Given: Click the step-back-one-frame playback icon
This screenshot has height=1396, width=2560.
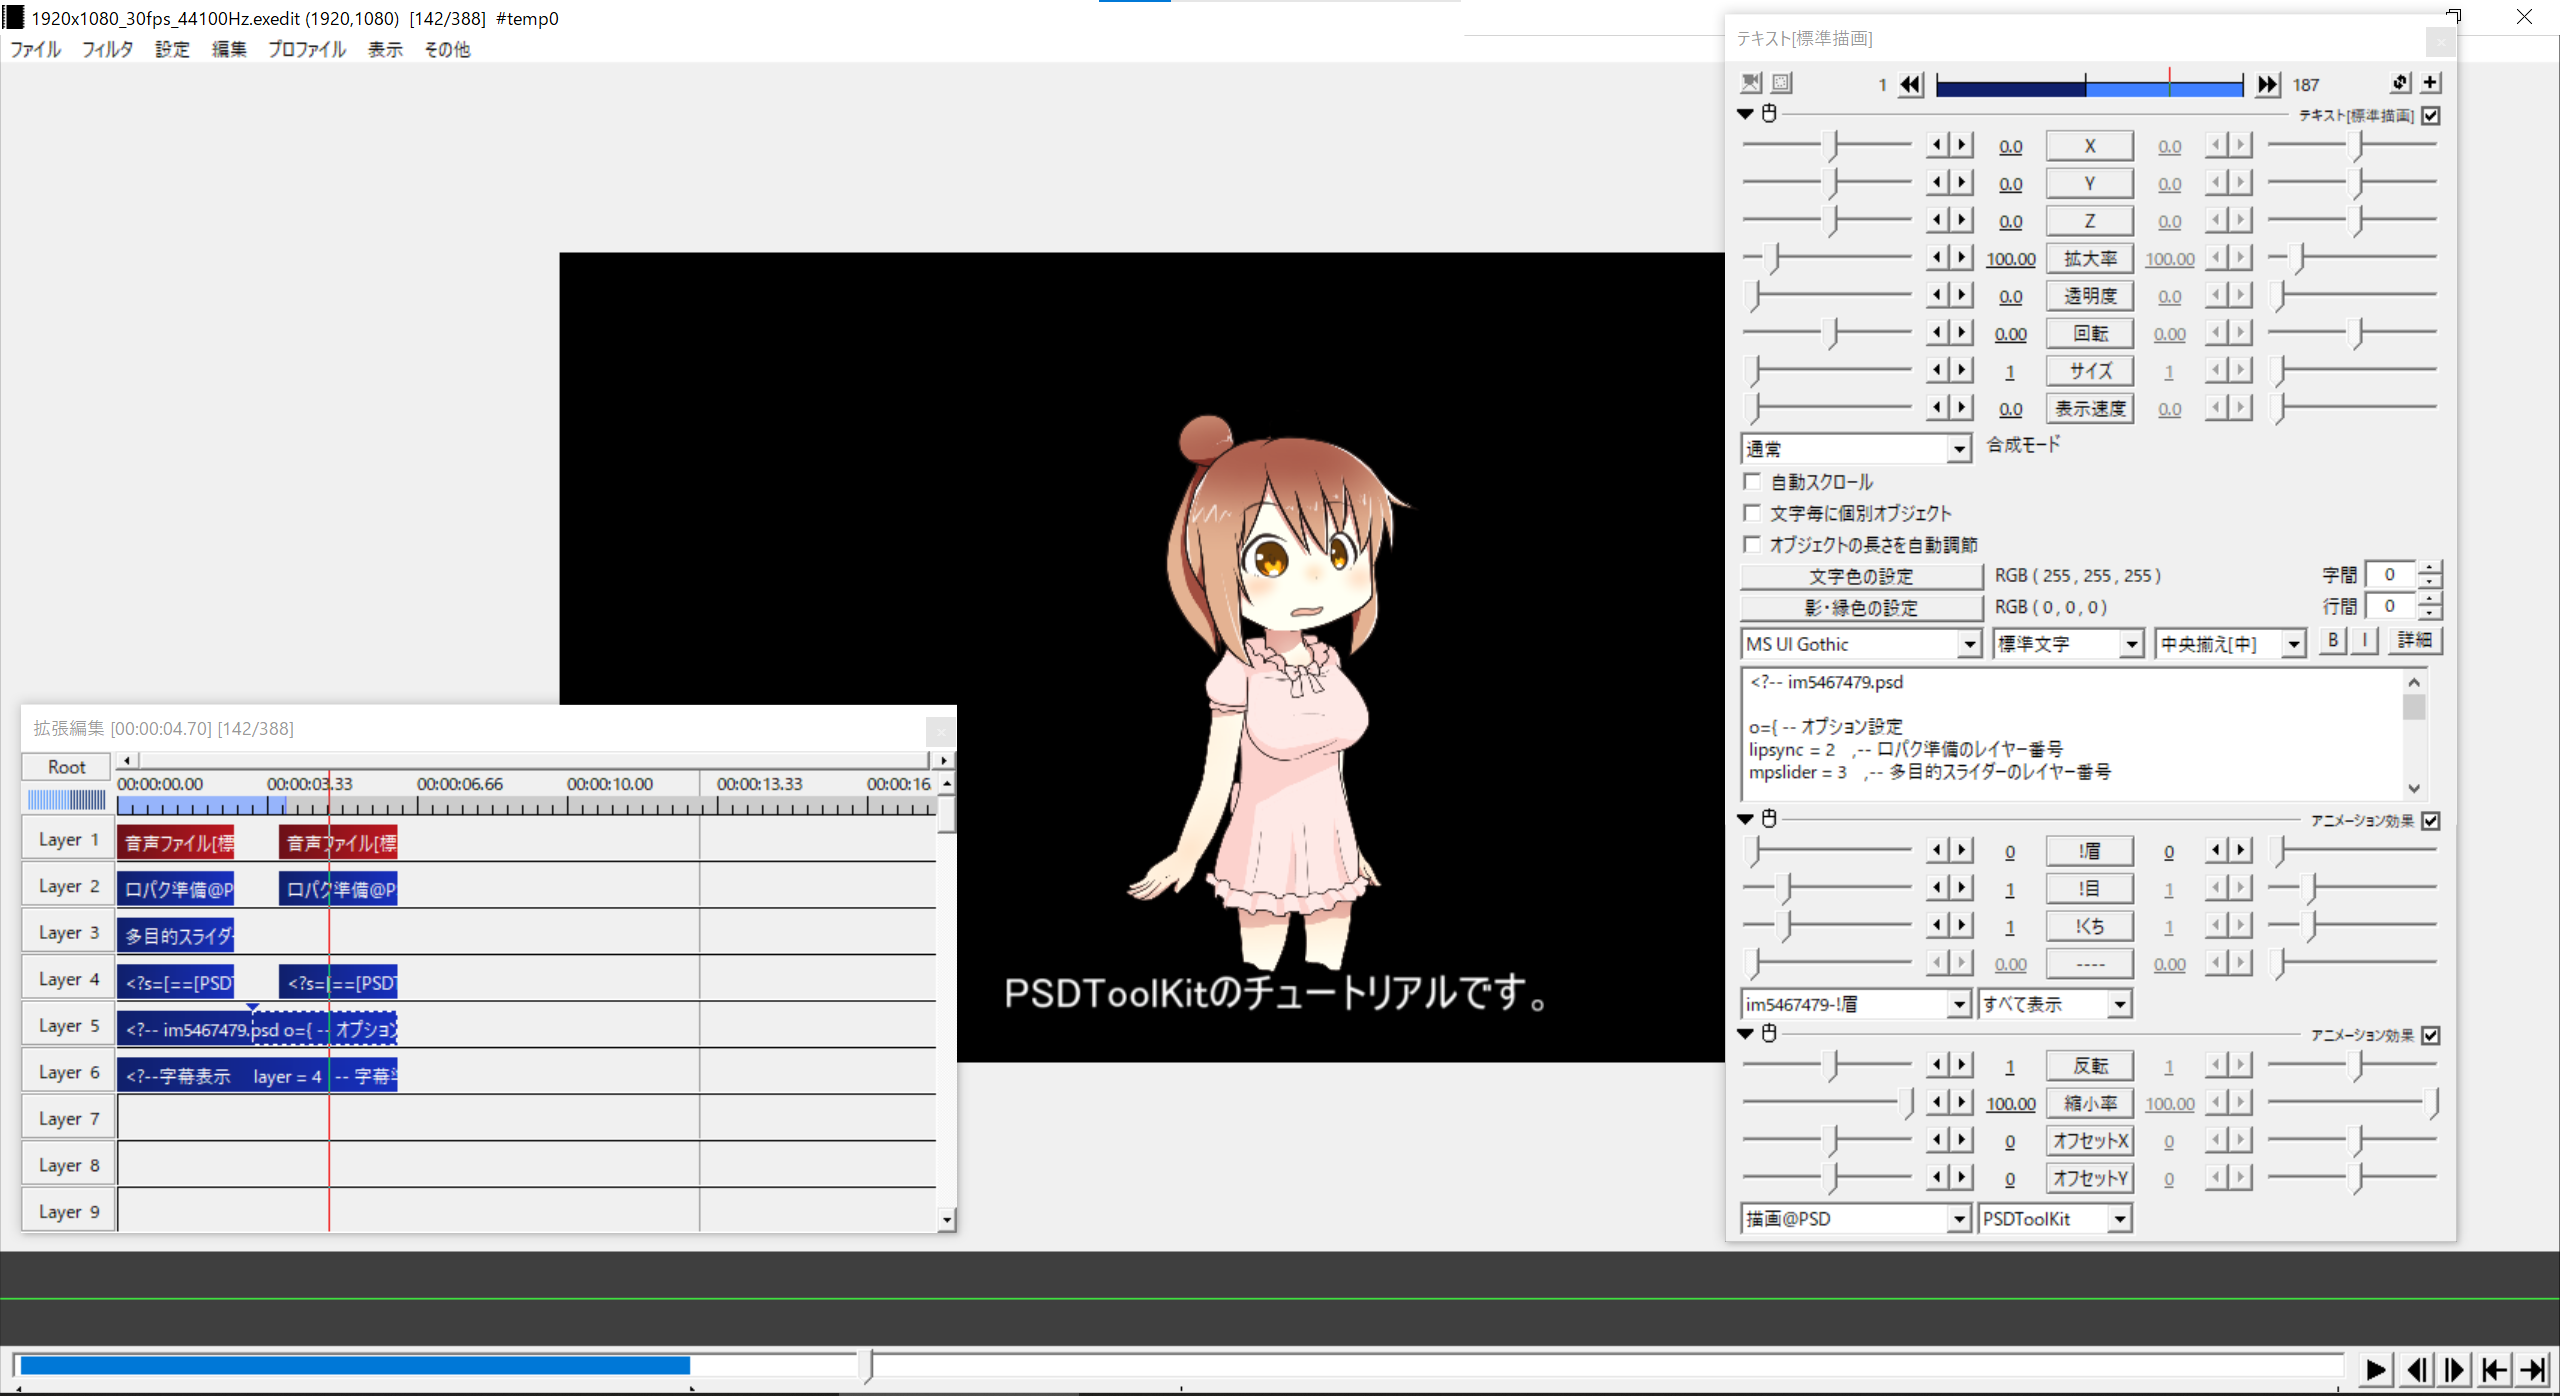Looking at the screenshot, I should [x=2417, y=1369].
